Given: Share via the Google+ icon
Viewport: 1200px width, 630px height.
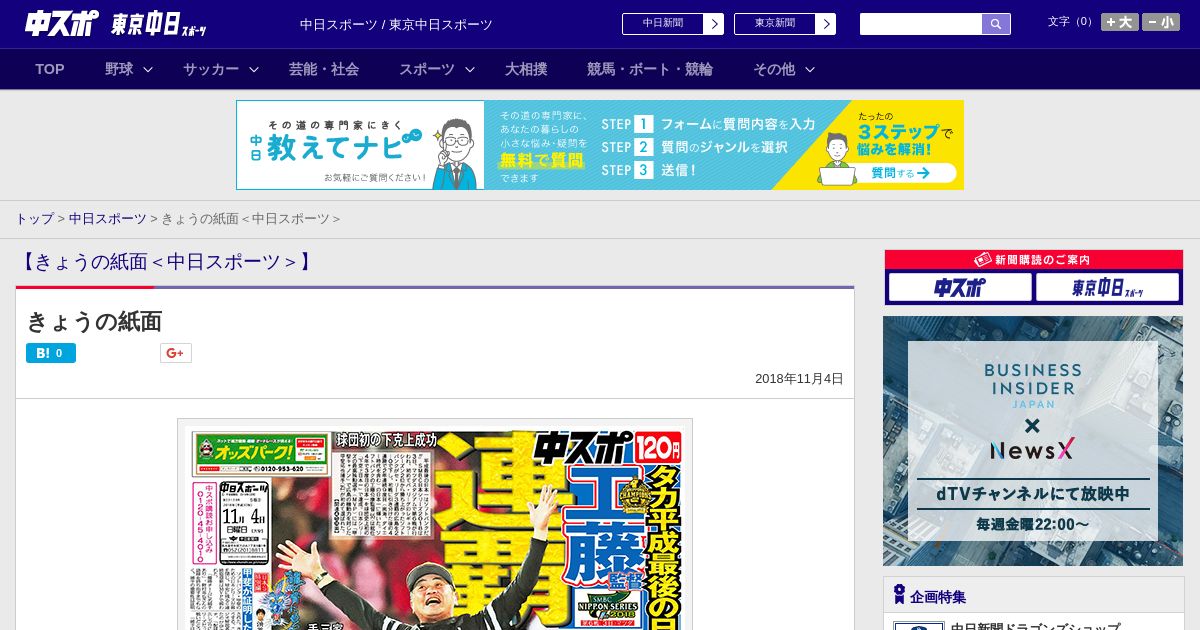Looking at the screenshot, I should [176, 353].
